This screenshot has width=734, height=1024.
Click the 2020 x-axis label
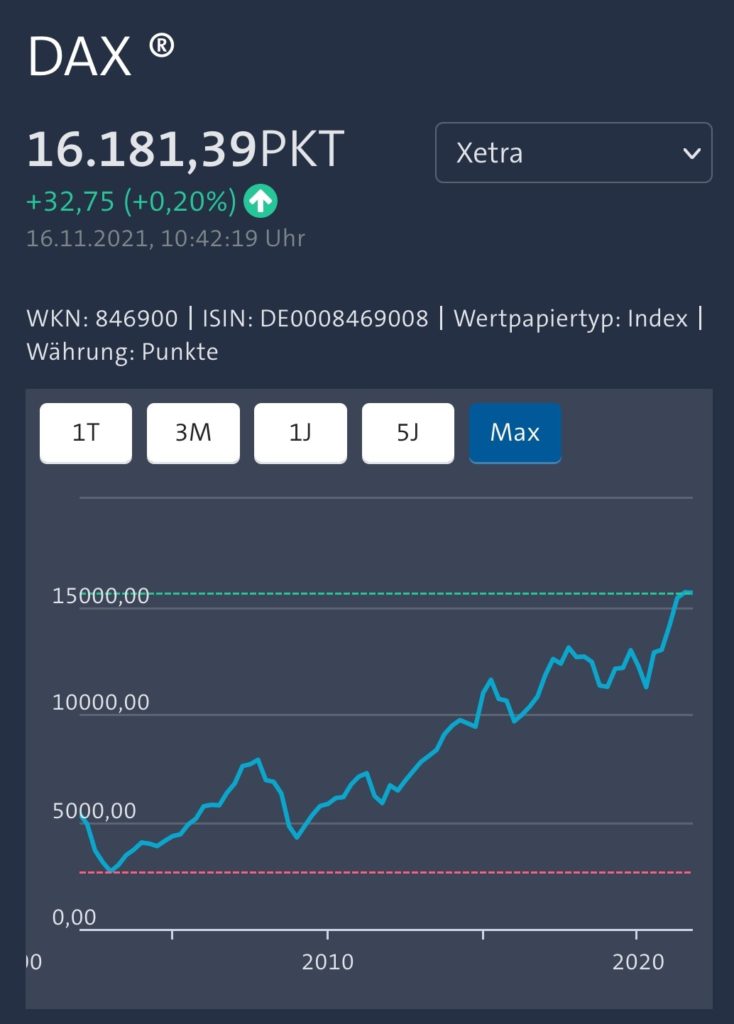[638, 962]
